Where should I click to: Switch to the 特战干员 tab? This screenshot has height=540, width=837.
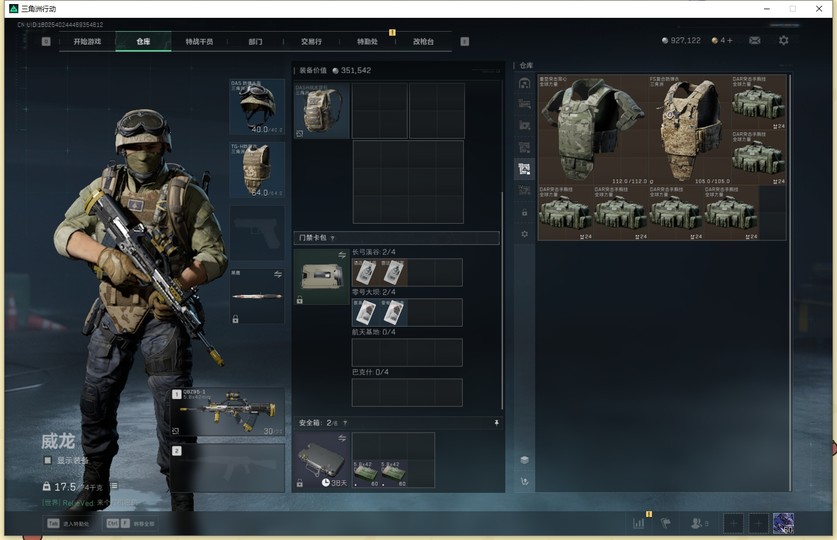(x=199, y=41)
